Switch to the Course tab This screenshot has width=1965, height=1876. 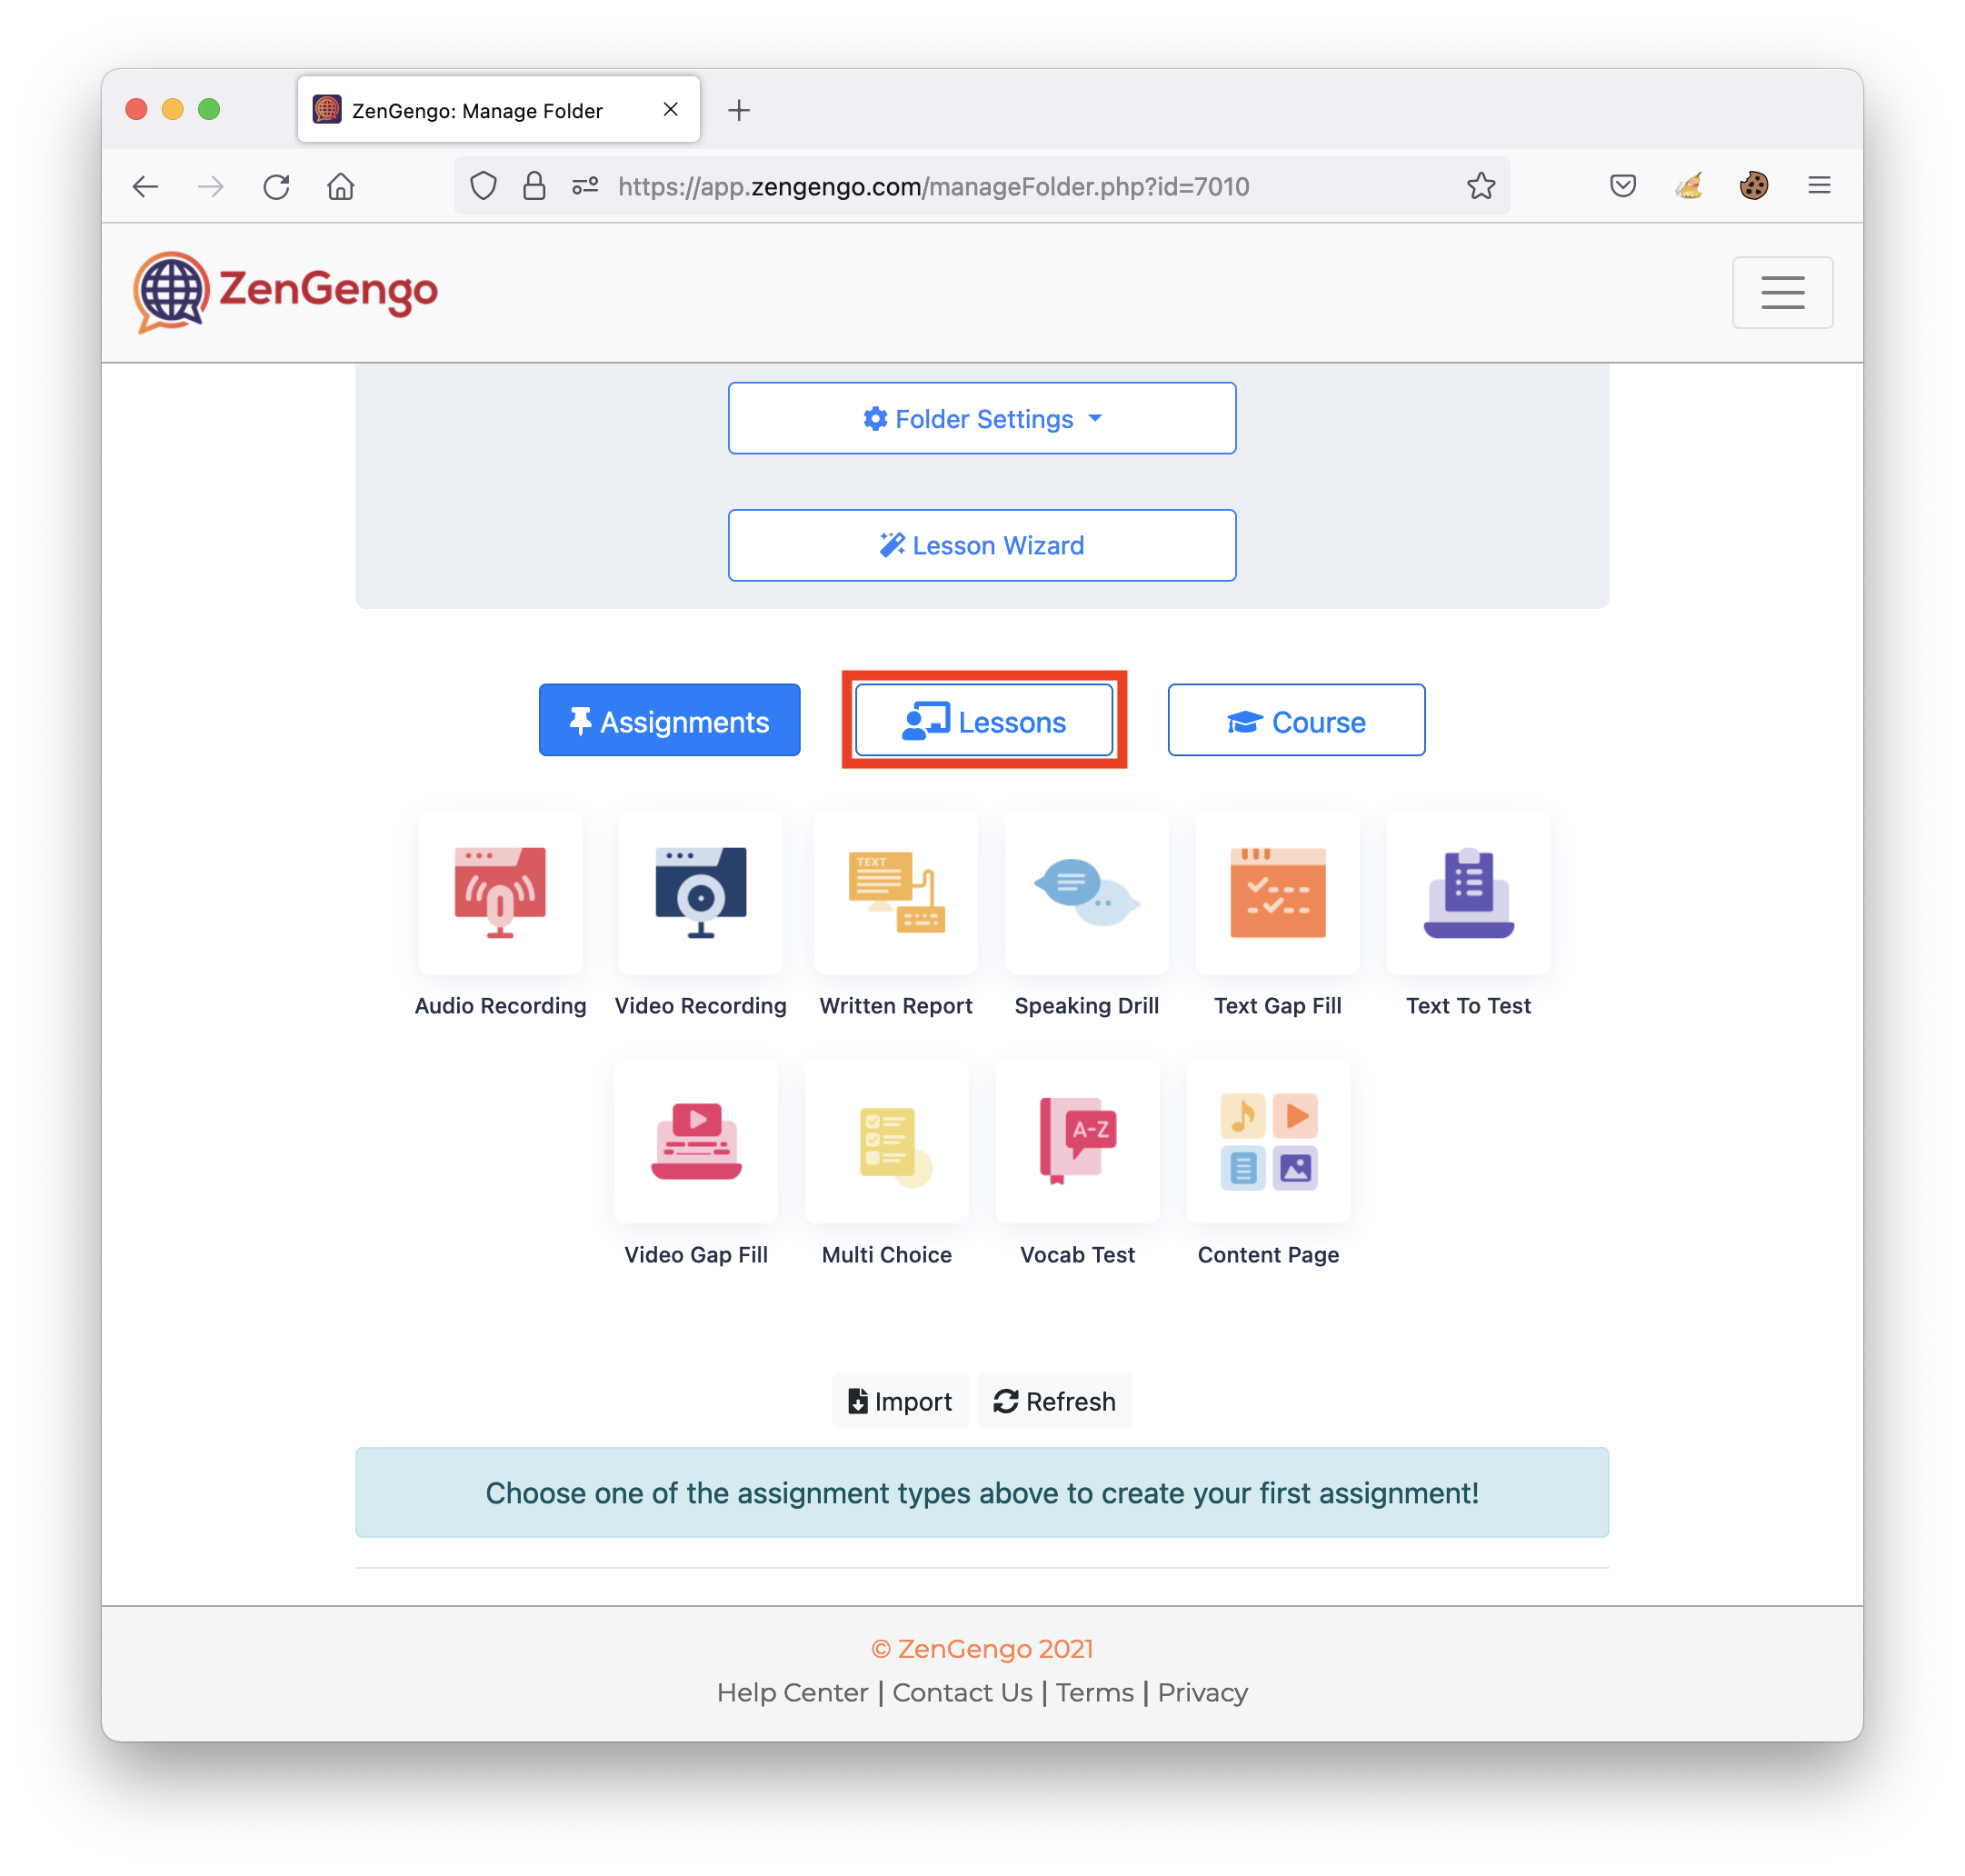pyautogui.click(x=1296, y=720)
